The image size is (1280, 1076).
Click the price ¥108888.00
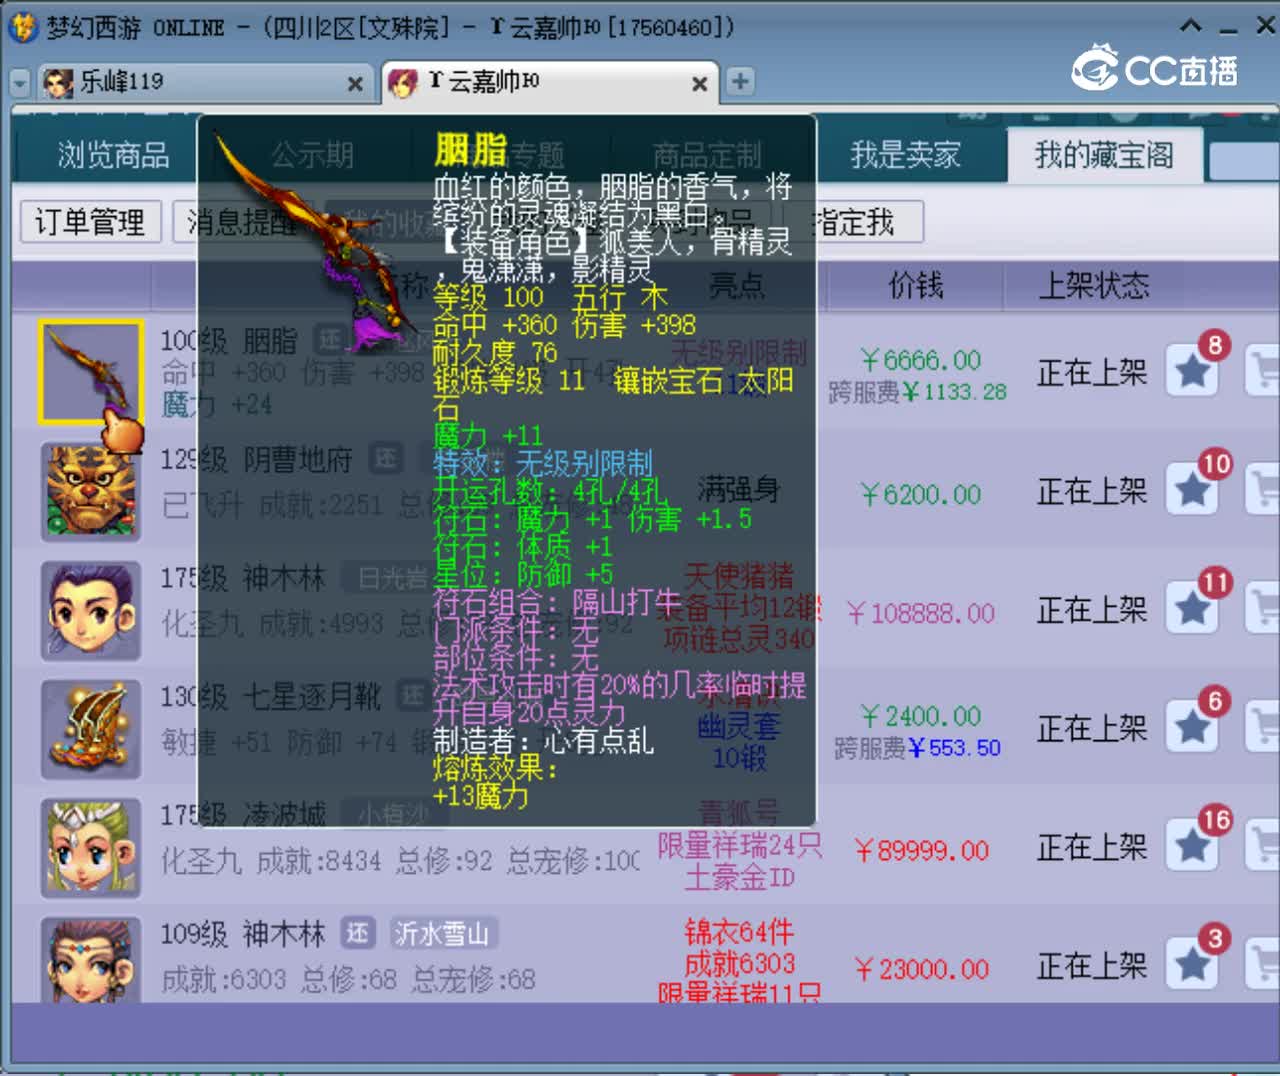[x=920, y=613]
